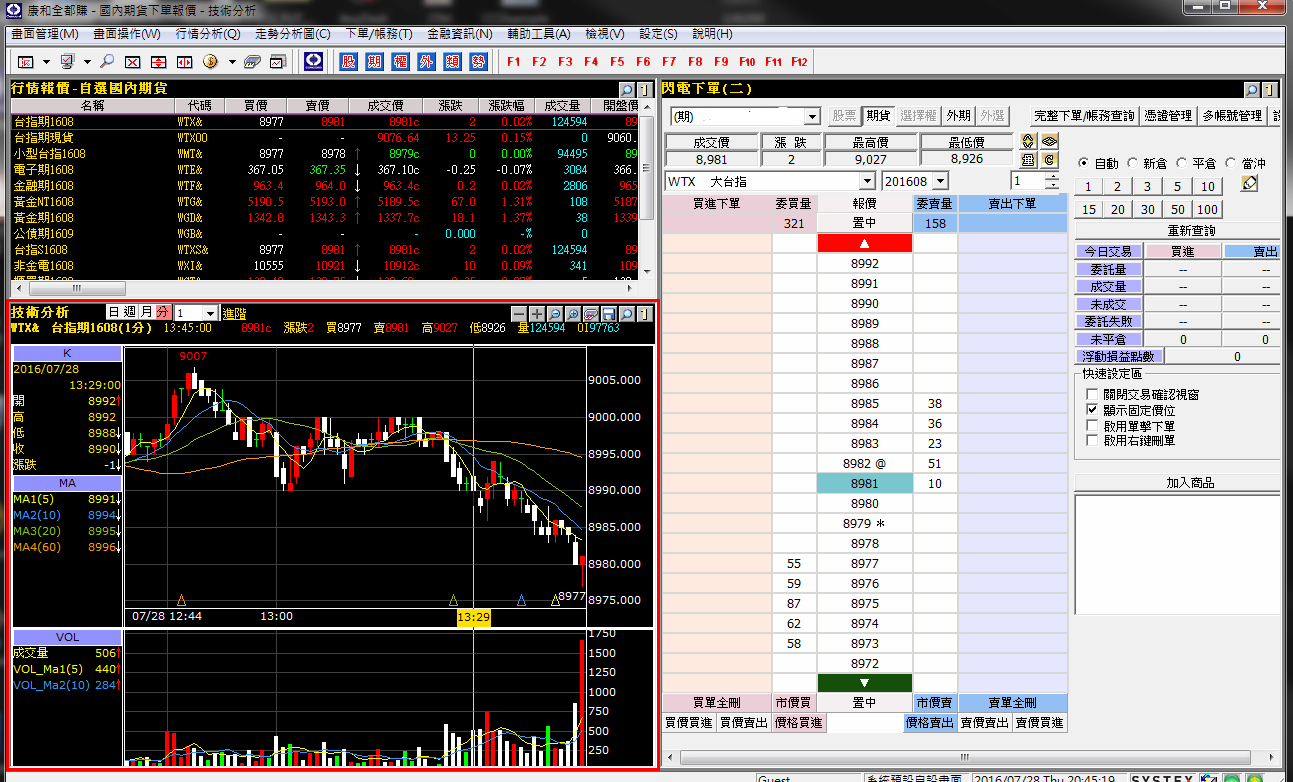Click the 完整下單/帳務查詢 button
This screenshot has height=782, width=1293.
point(1085,116)
